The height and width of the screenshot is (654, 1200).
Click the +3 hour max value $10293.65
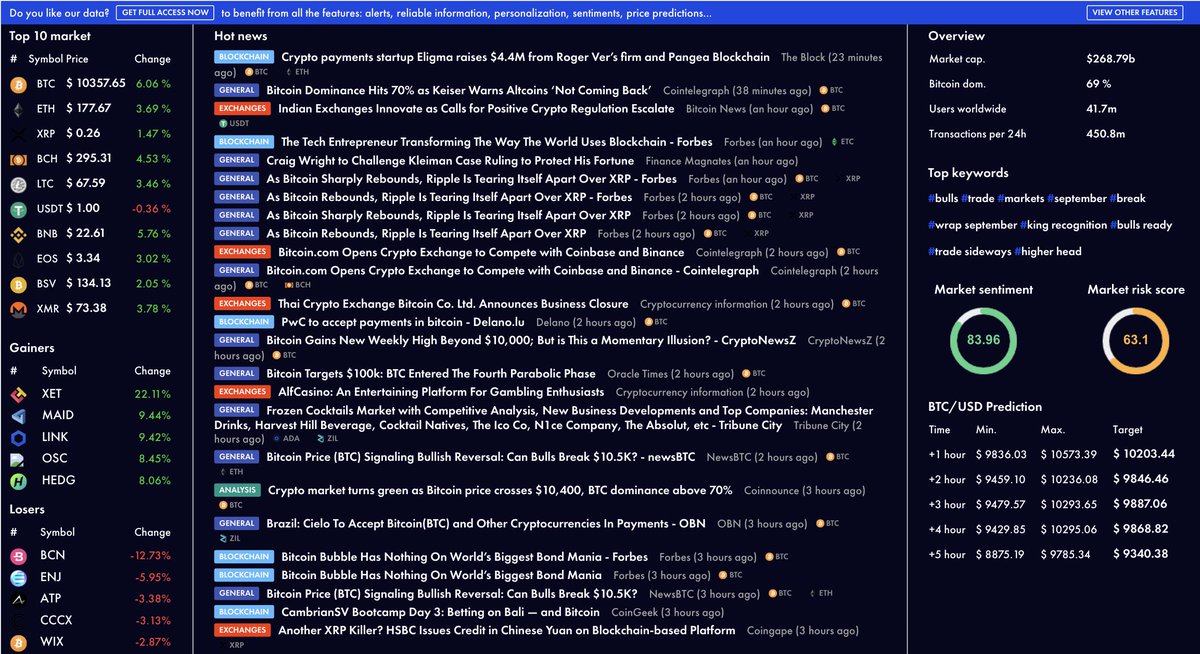pyautogui.click(x=1069, y=505)
